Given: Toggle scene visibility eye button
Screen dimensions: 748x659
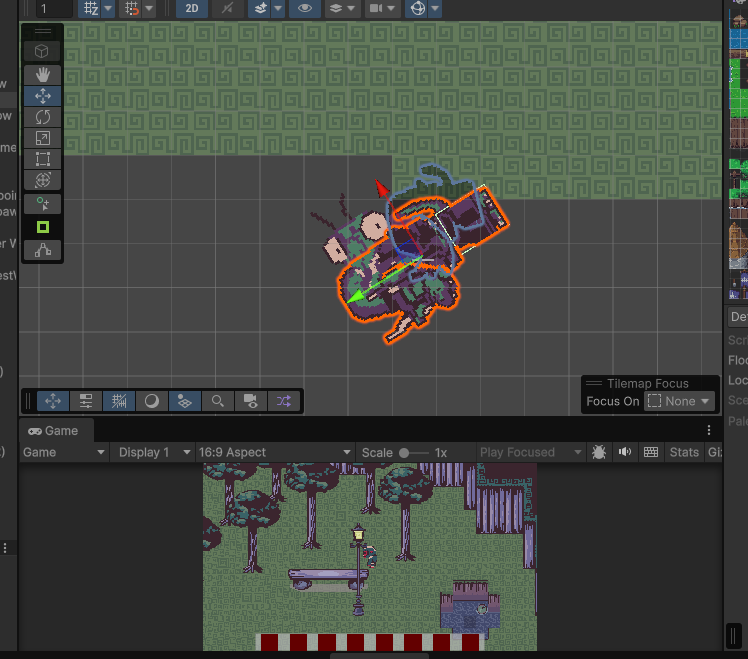Looking at the screenshot, I should [305, 8].
